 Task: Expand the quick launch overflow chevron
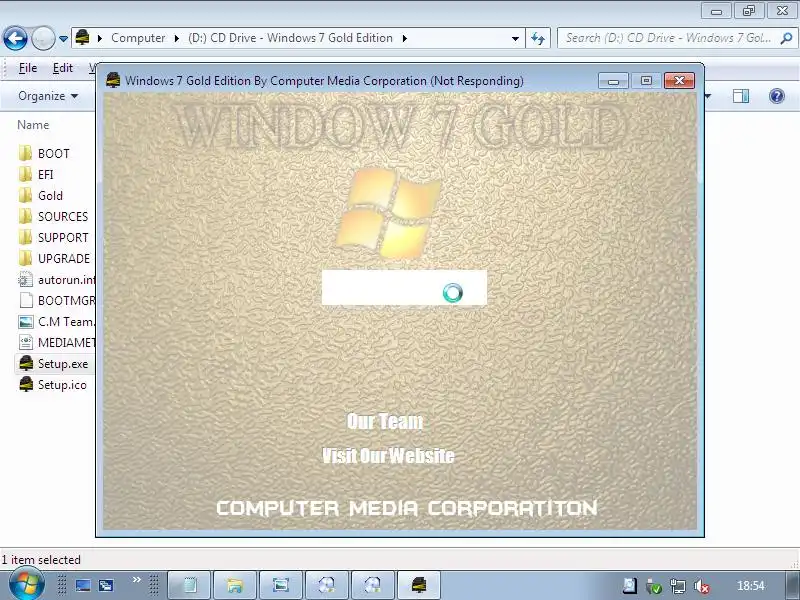pyautogui.click(x=136, y=580)
